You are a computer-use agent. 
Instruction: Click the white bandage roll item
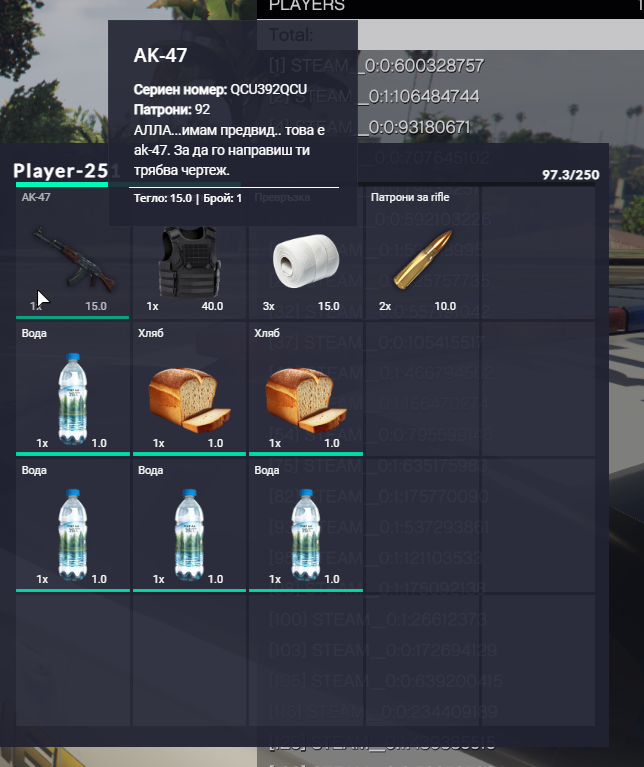click(306, 253)
